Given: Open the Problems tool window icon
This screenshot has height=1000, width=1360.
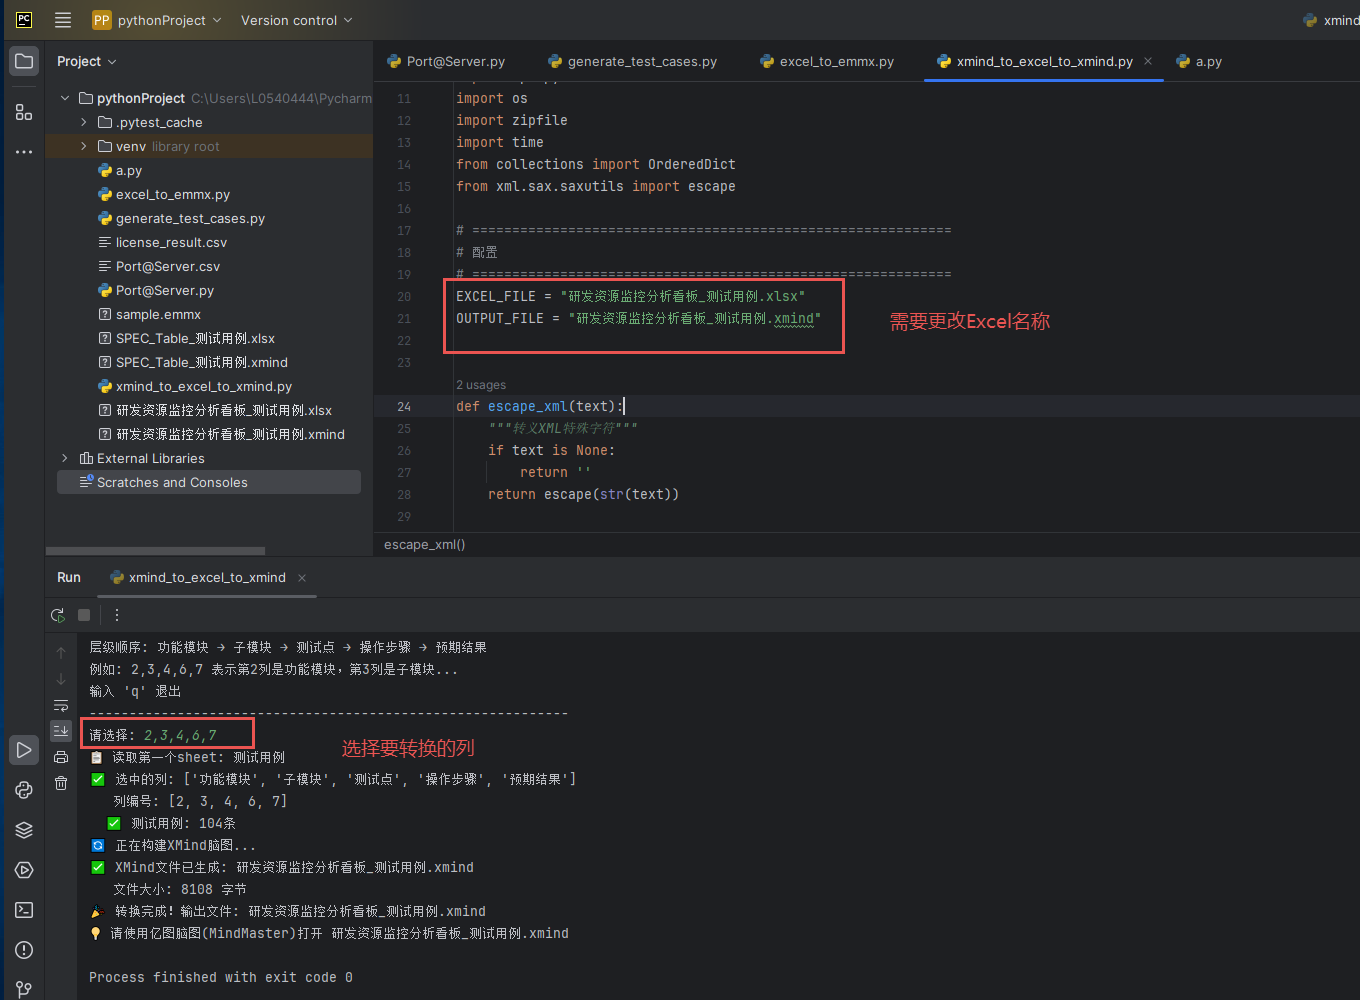Looking at the screenshot, I should [24, 950].
